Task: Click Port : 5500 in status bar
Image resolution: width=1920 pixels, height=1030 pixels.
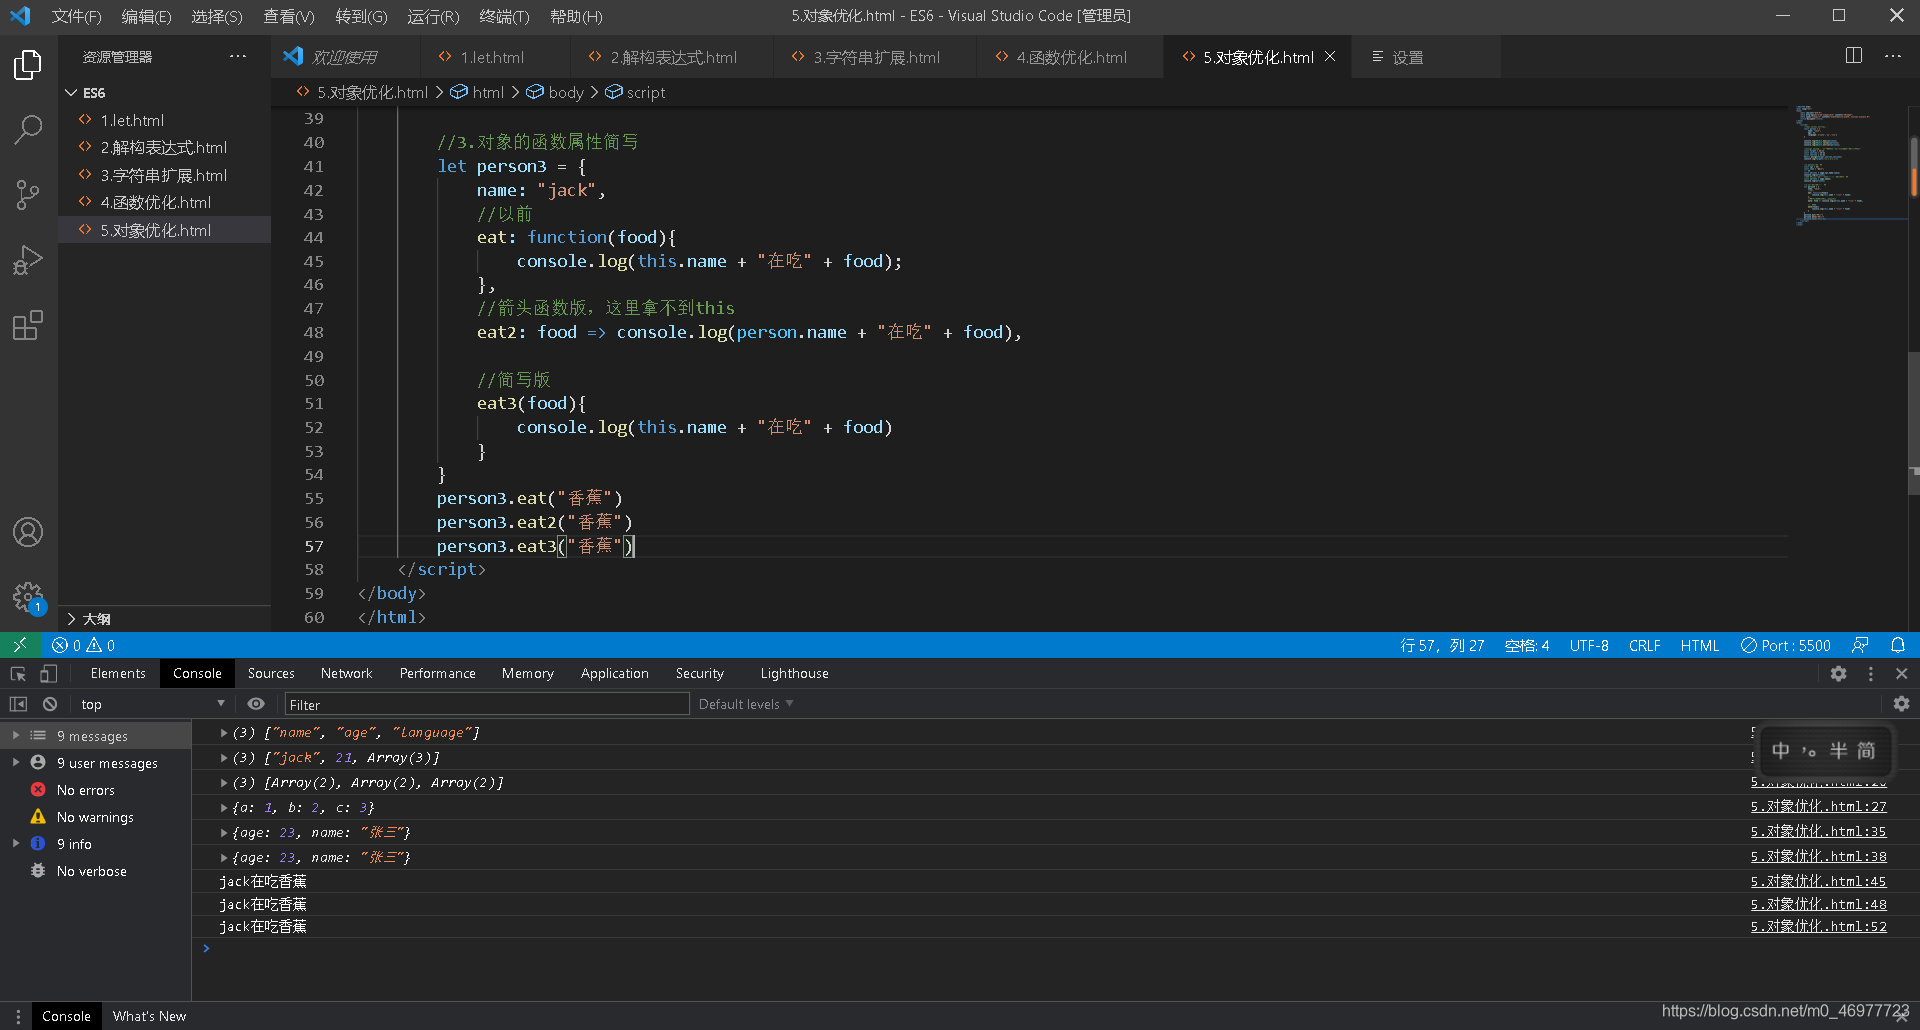Action: 1786,645
